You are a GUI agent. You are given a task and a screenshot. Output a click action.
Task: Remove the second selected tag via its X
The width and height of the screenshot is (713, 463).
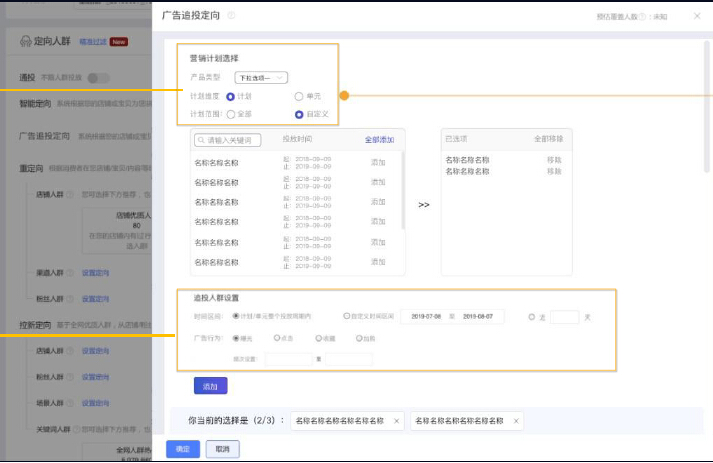tap(514, 421)
